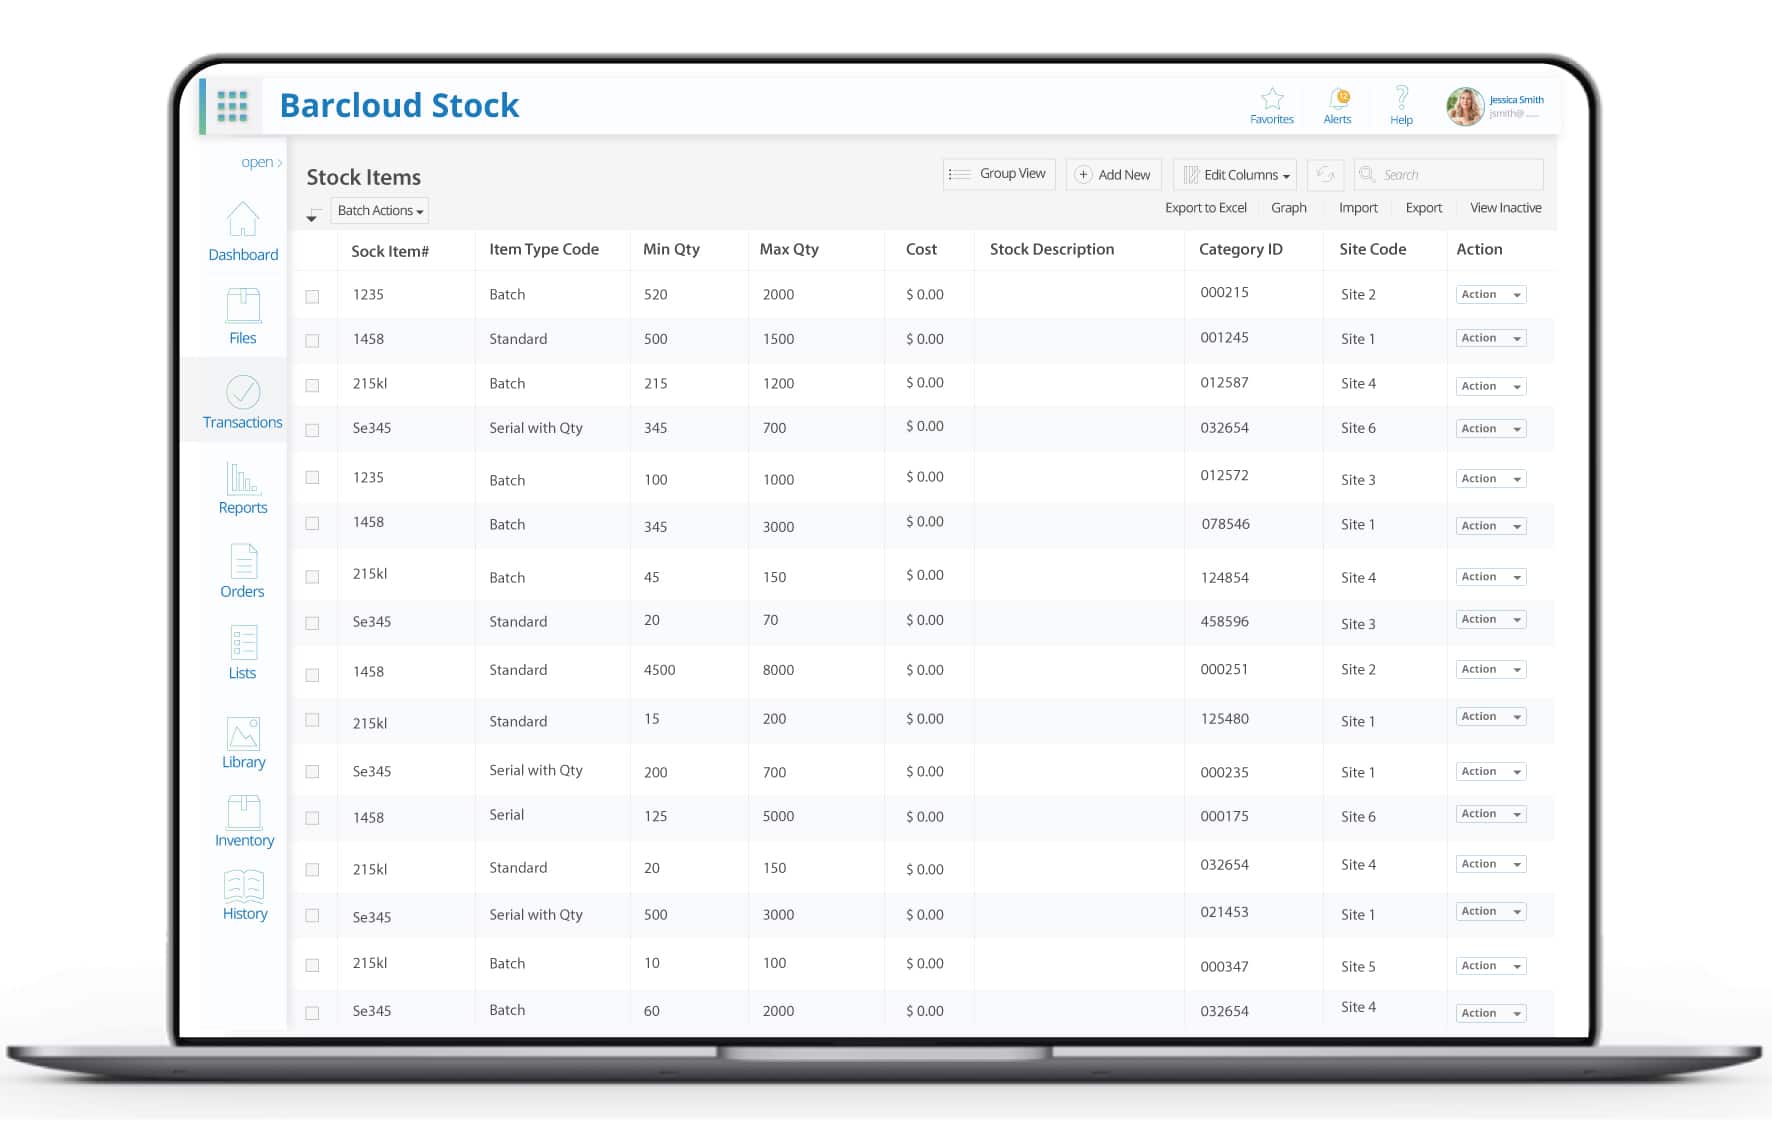Check the box for category 012587 row
The height and width of the screenshot is (1141, 1772).
tap(313, 385)
